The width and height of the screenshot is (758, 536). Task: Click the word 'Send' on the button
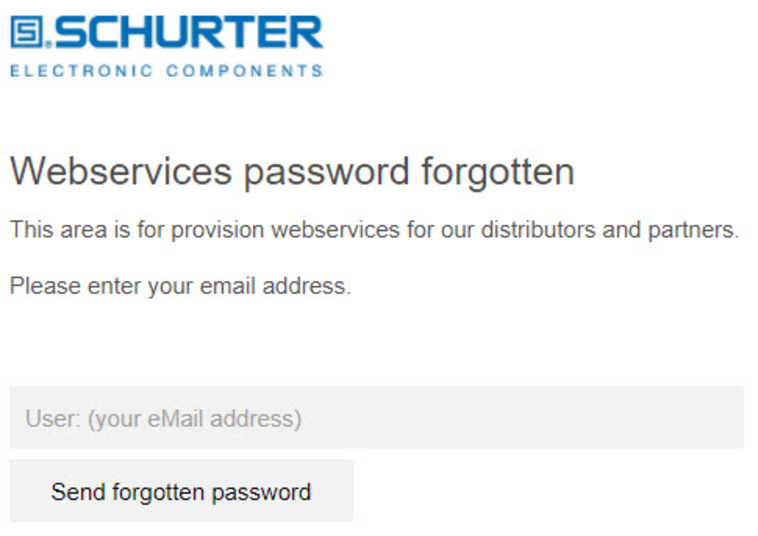coord(78,492)
